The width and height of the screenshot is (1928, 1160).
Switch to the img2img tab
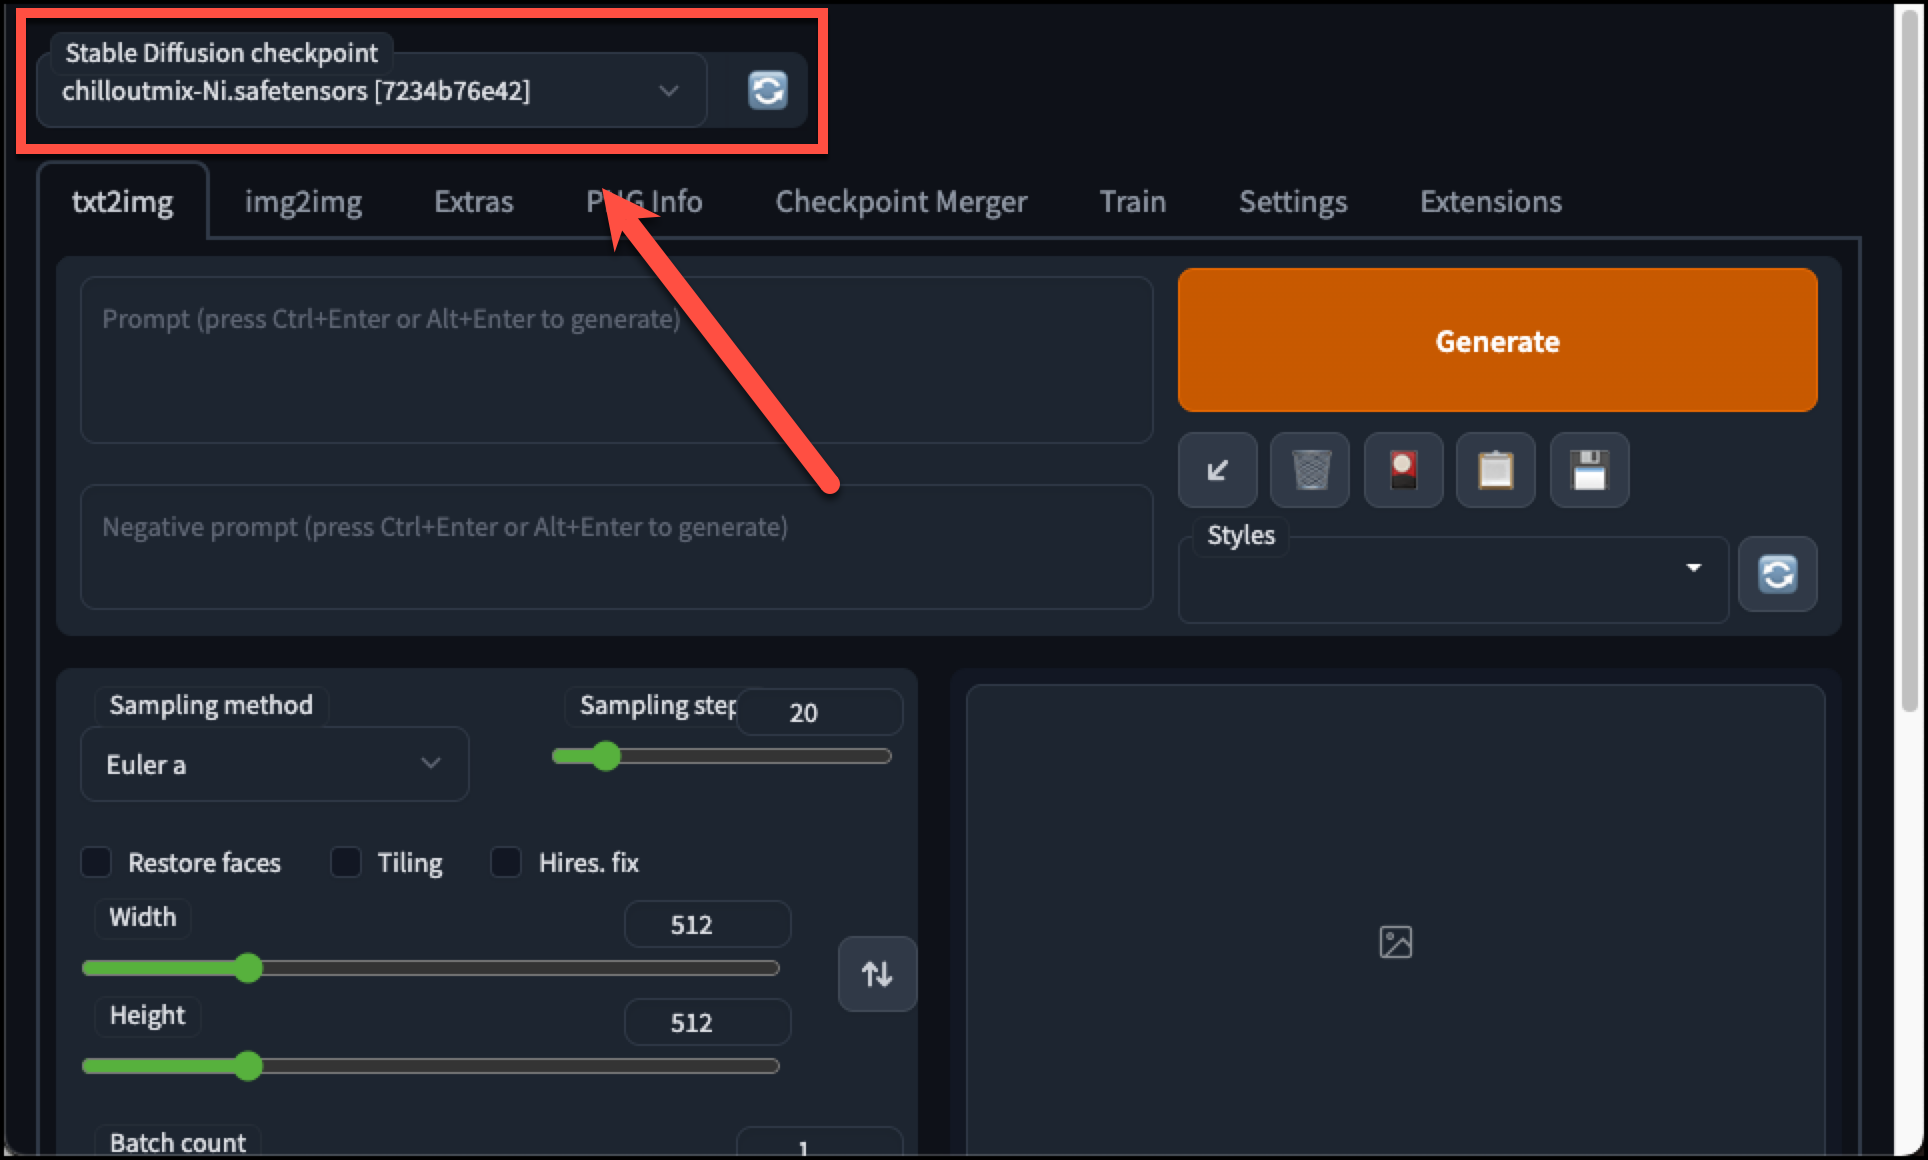(303, 202)
